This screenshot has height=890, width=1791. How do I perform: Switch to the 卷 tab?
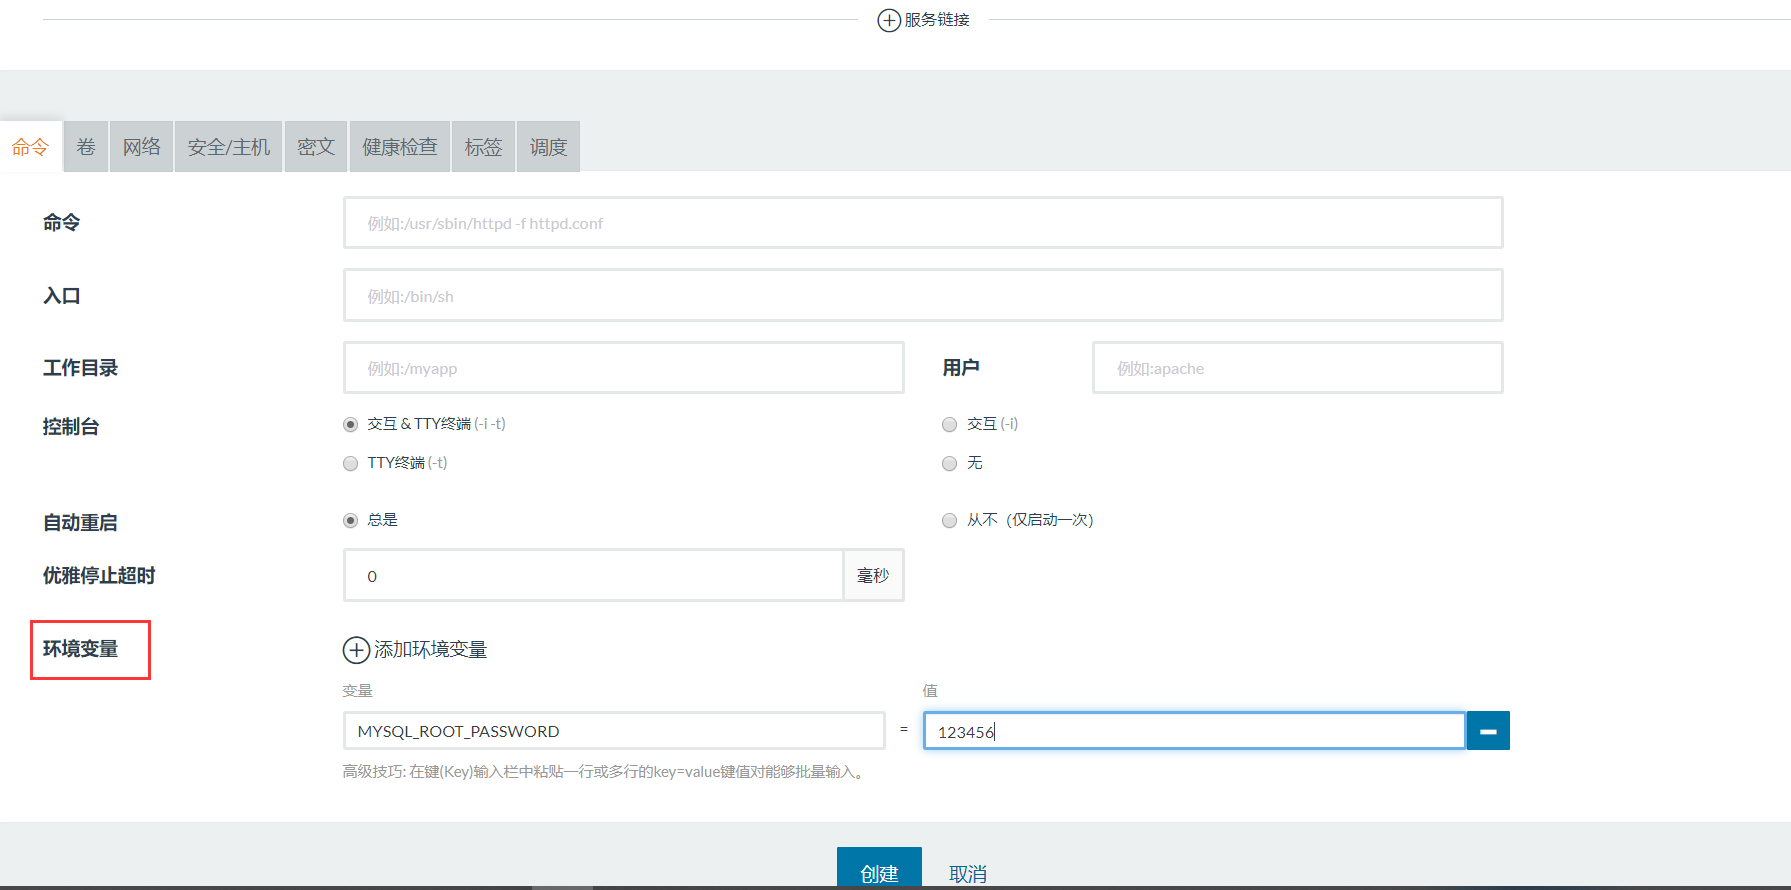point(86,147)
